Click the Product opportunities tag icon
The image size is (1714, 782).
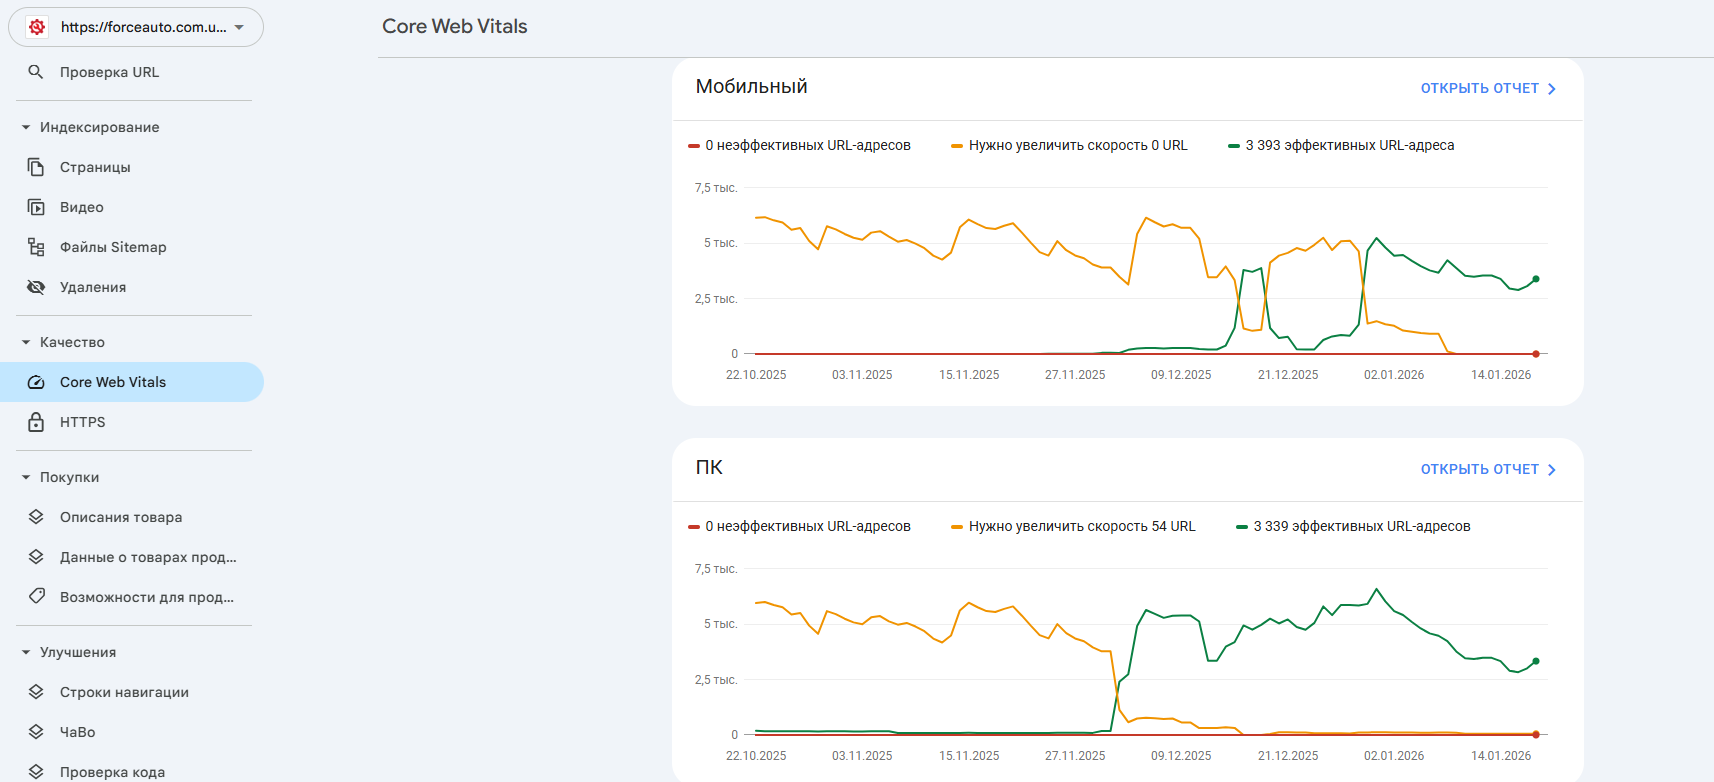(x=36, y=597)
